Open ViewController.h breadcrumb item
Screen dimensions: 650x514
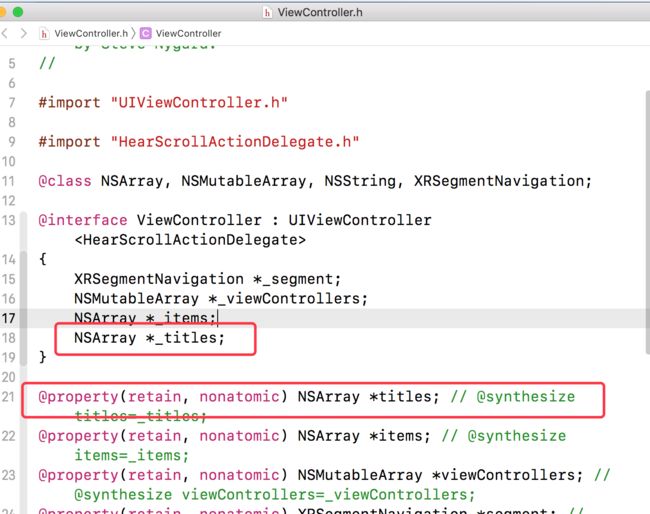91,34
